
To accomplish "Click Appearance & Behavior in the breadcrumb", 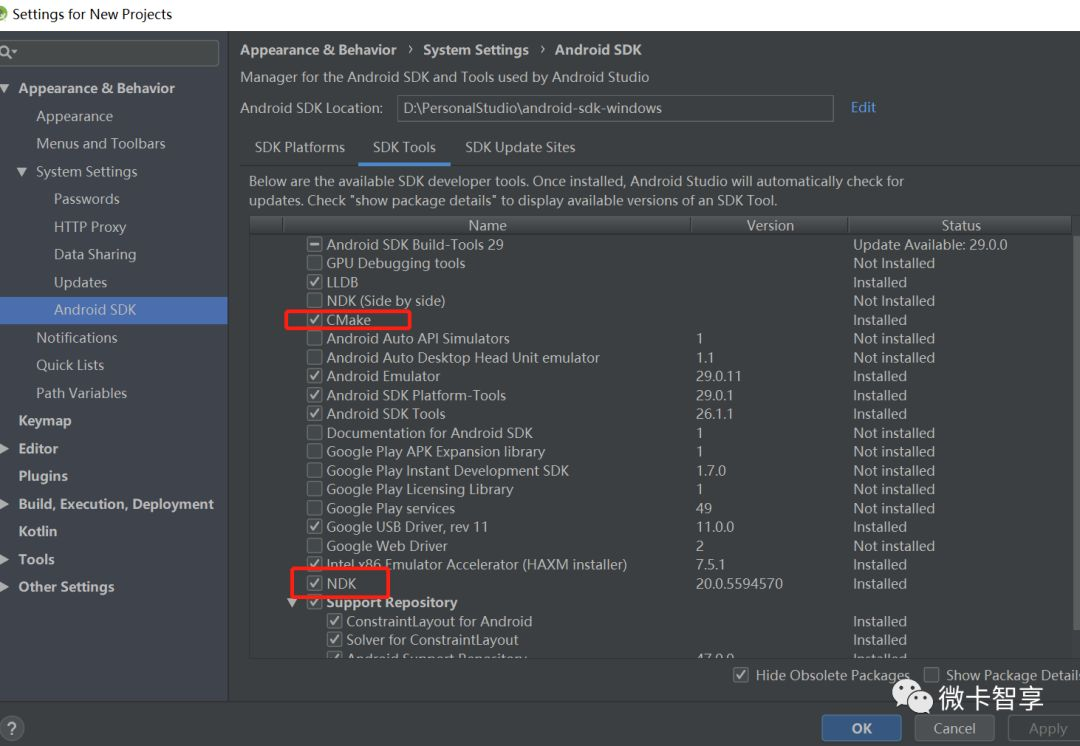I will click(x=318, y=50).
